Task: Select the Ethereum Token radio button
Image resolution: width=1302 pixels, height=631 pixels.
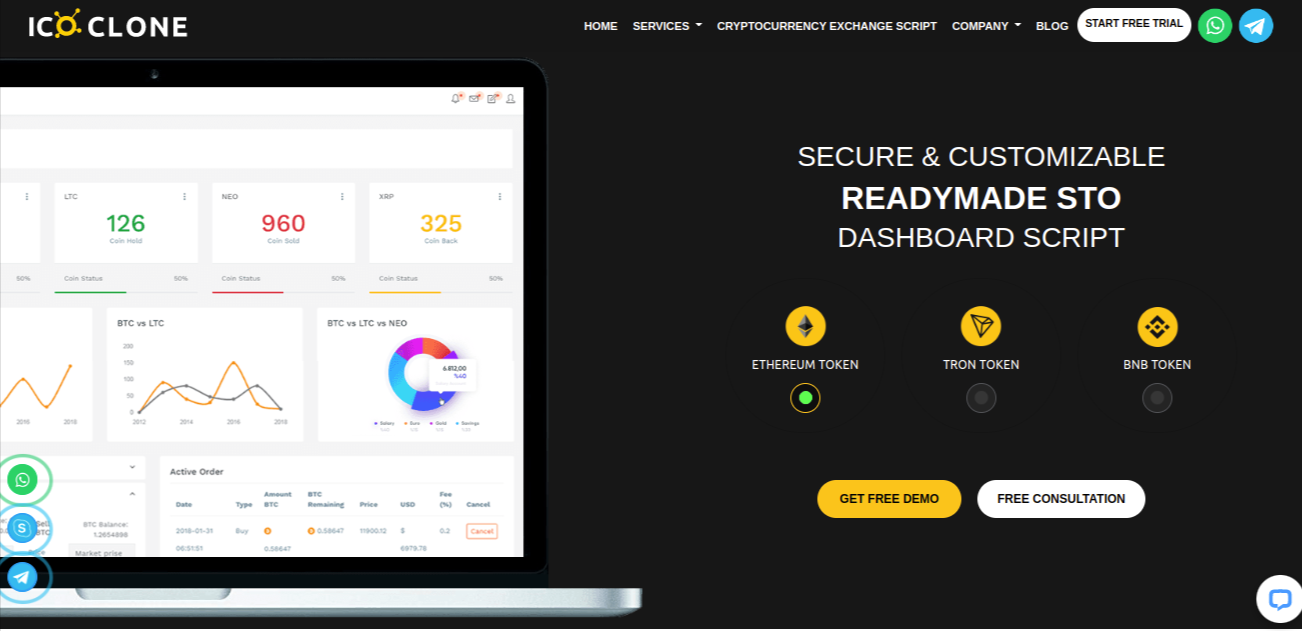Action: point(805,398)
